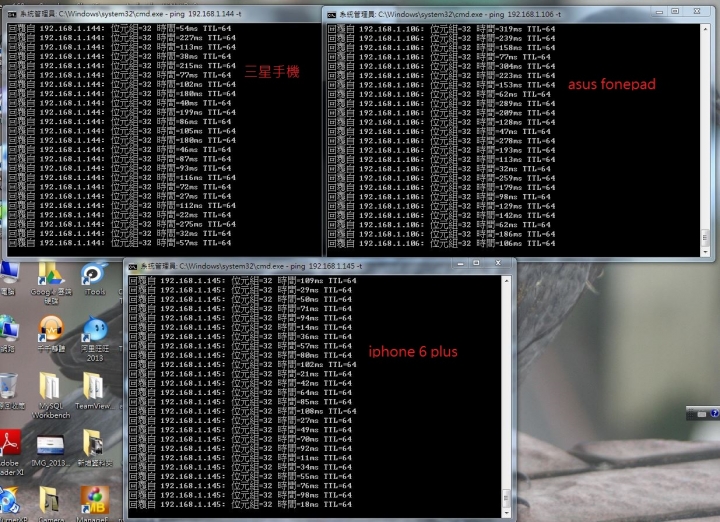Viewport: 720px width, 522px height.
Task: Click the 304ms reply line in the 192.168.1.106 window
Action: [x=441, y=66]
